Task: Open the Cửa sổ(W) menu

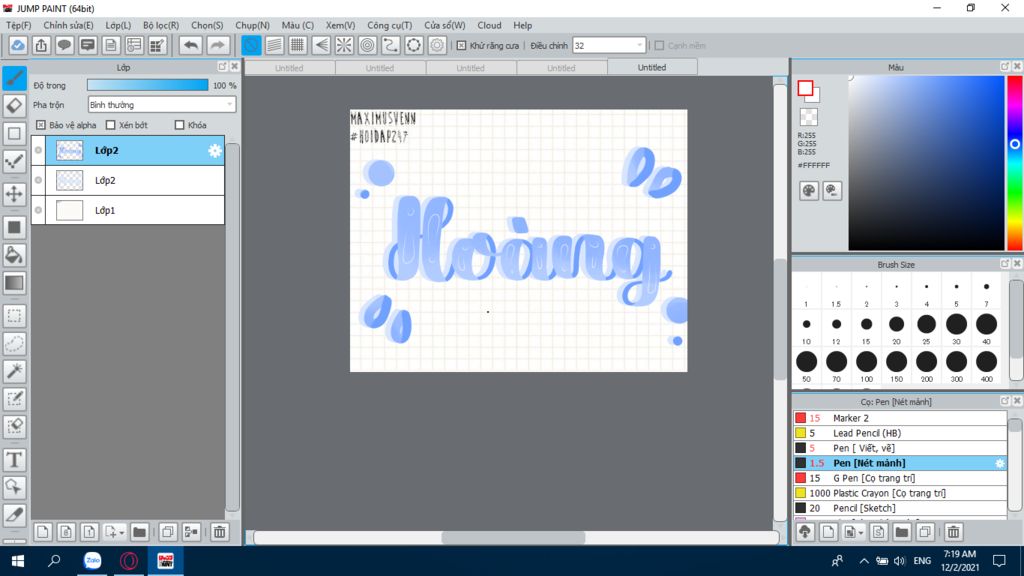Action: (x=445, y=25)
